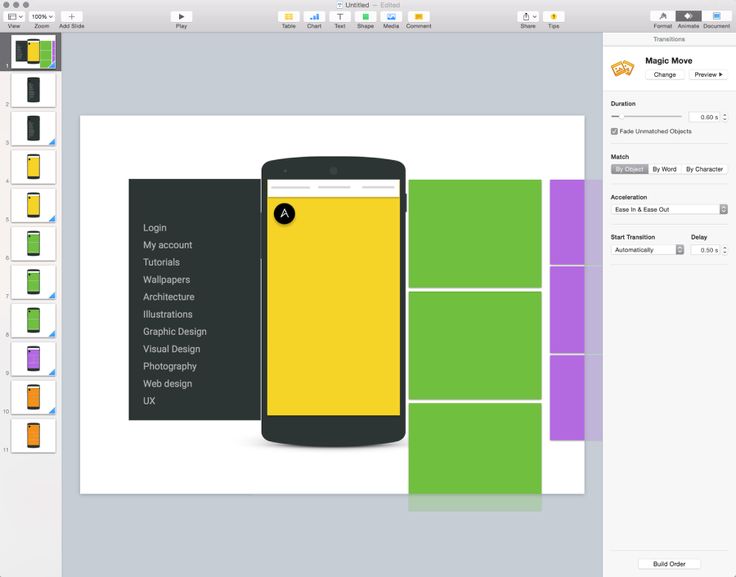
Task: Open the Document inspector
Action: pos(716,16)
